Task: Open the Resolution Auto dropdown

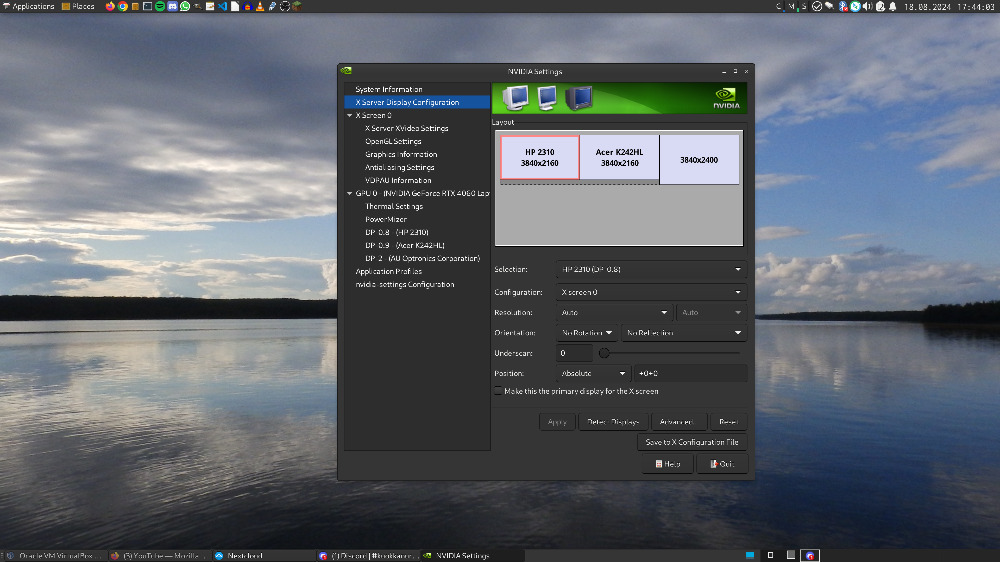Action: point(614,313)
